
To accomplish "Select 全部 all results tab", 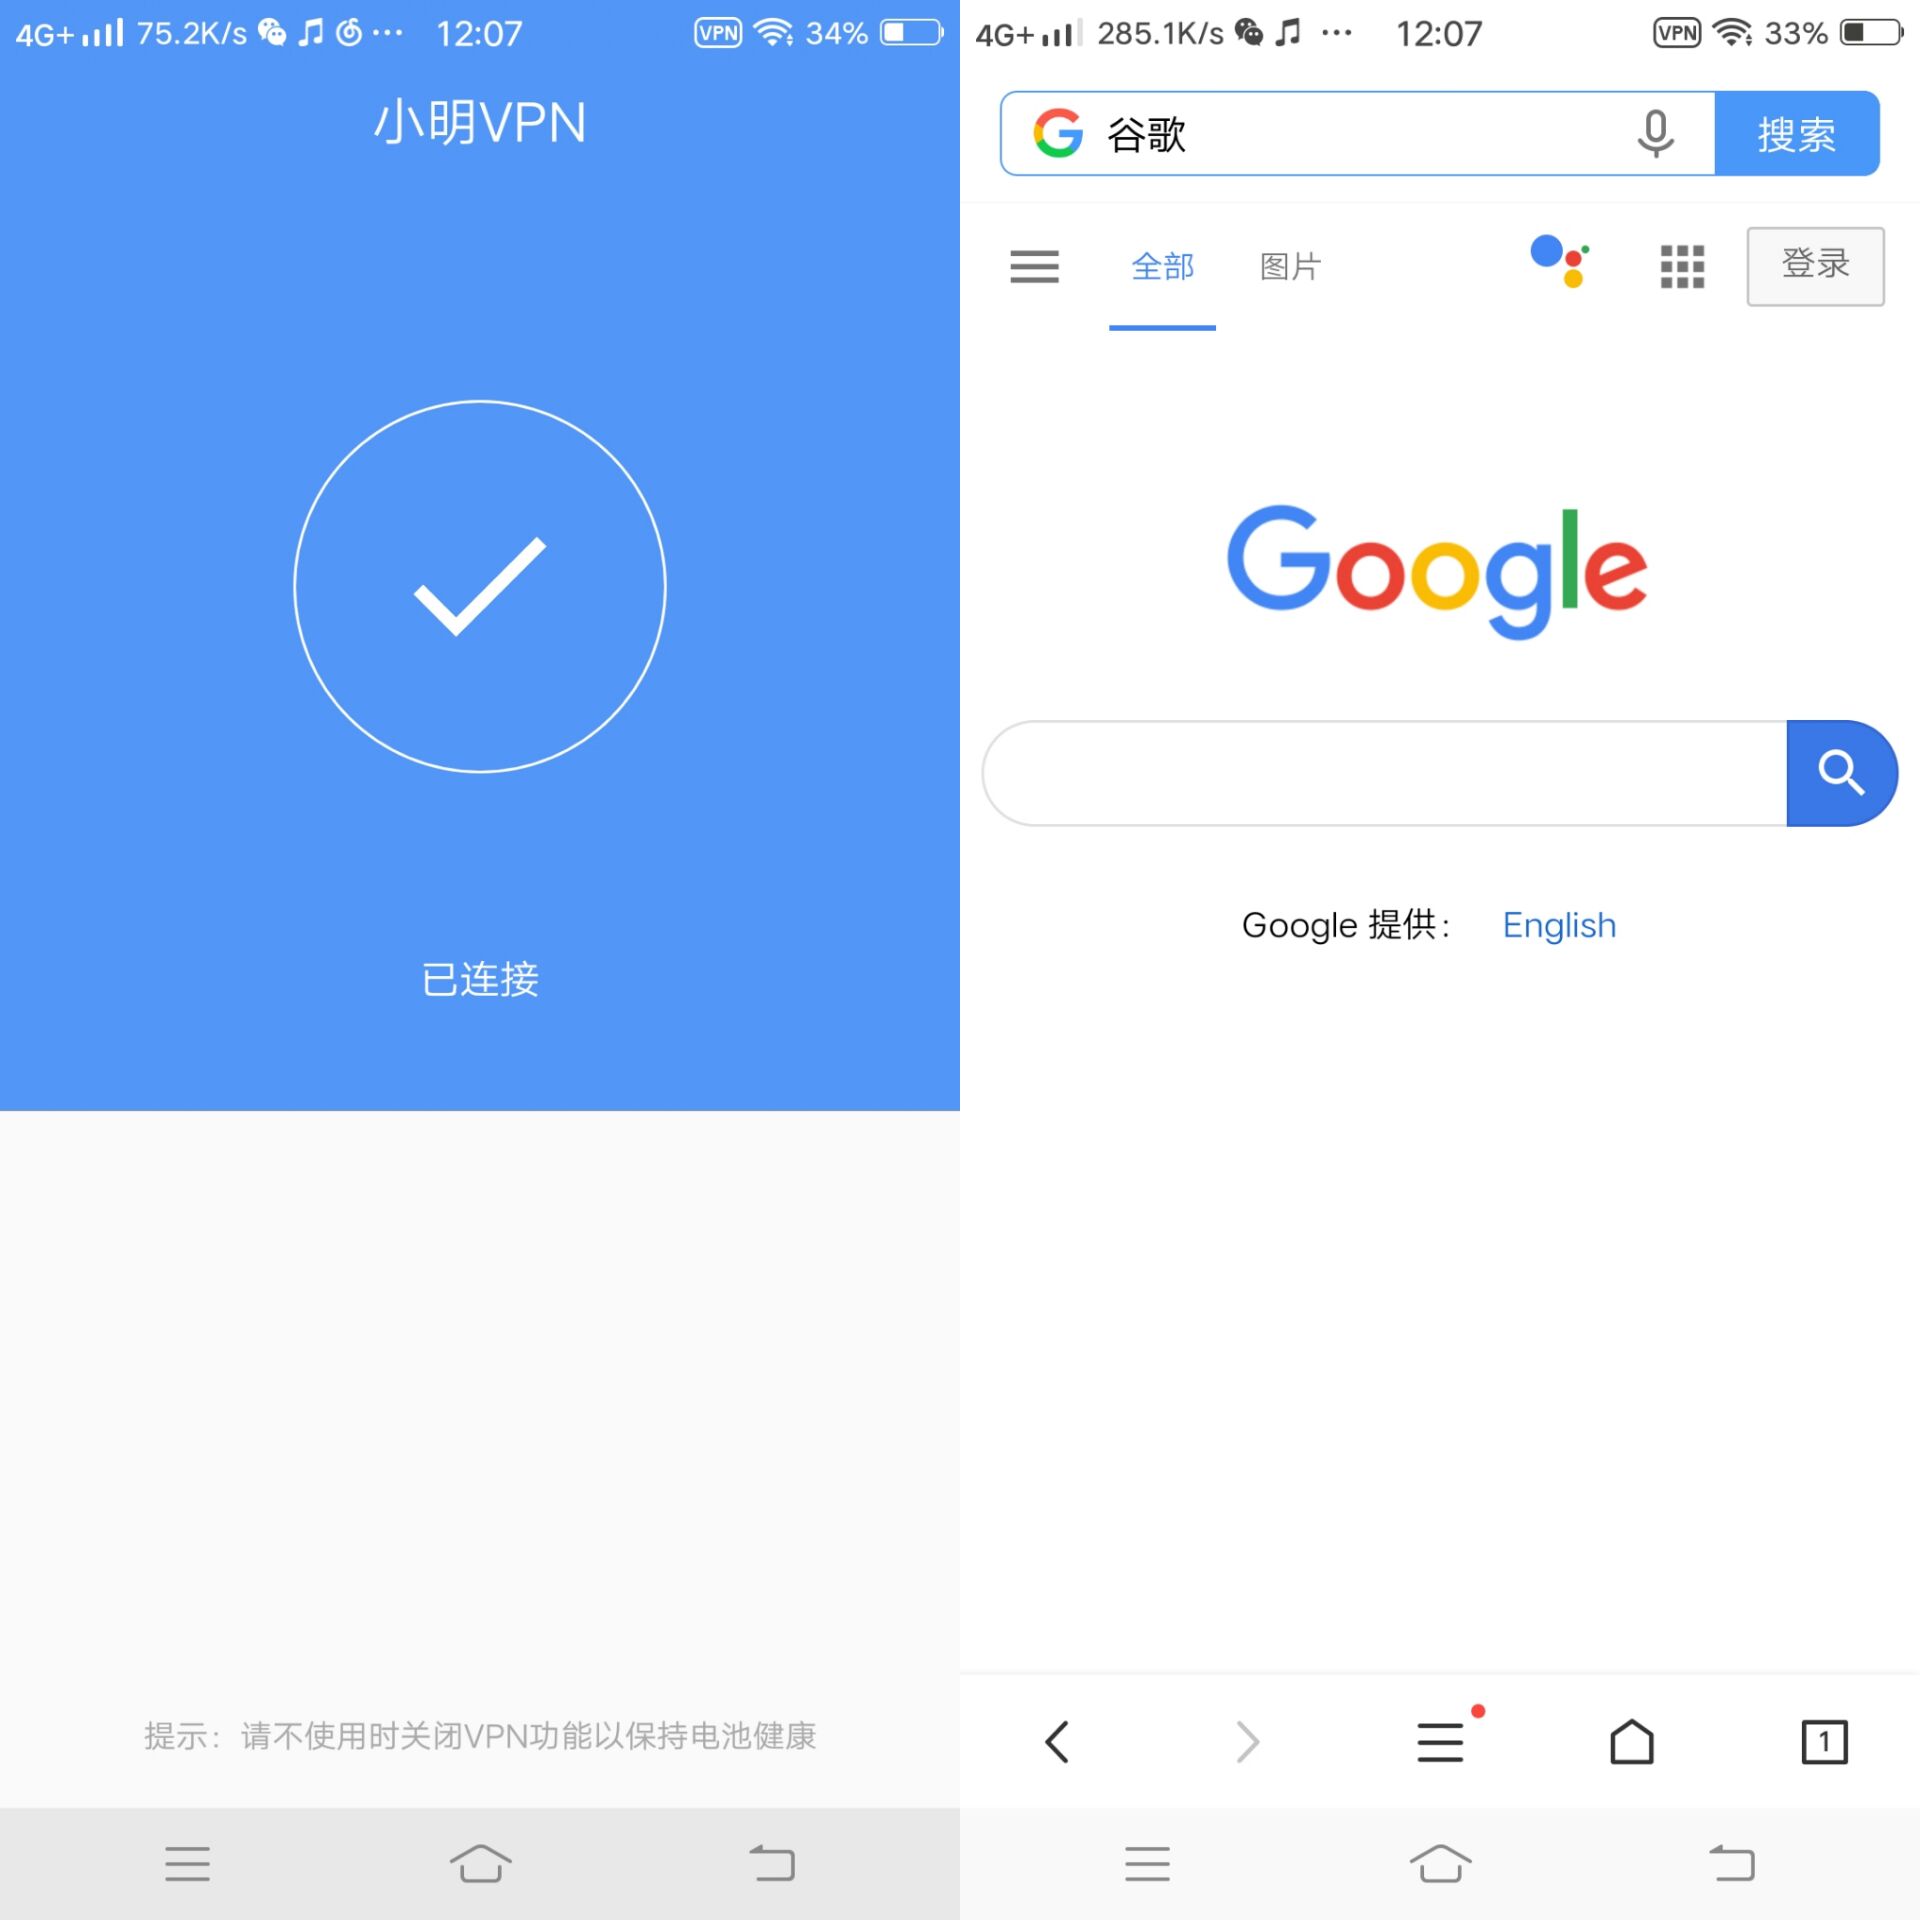I will [x=1159, y=267].
